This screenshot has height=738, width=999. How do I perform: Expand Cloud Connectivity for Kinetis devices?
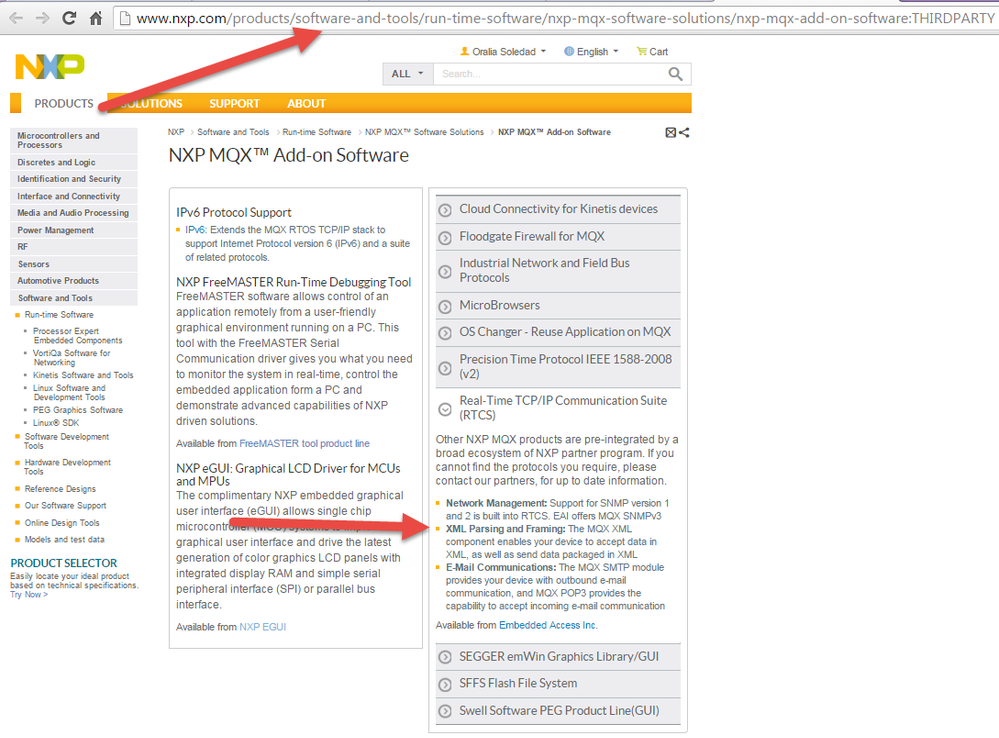(x=557, y=209)
